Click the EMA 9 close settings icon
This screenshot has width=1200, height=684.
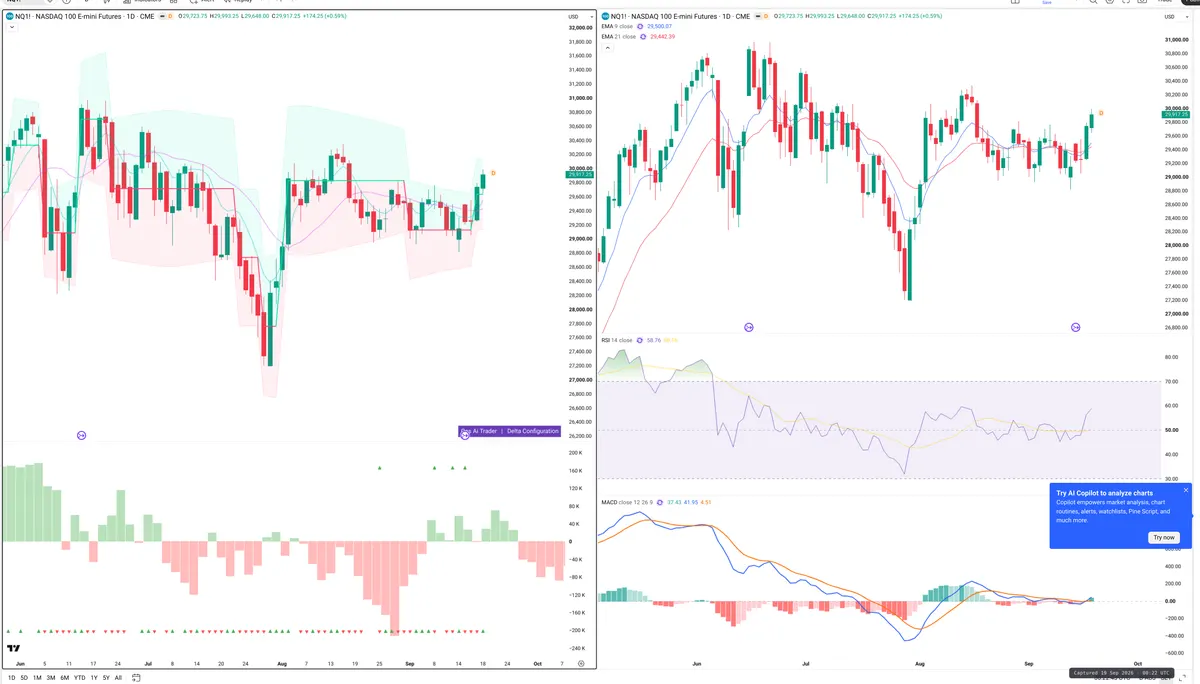640,26
